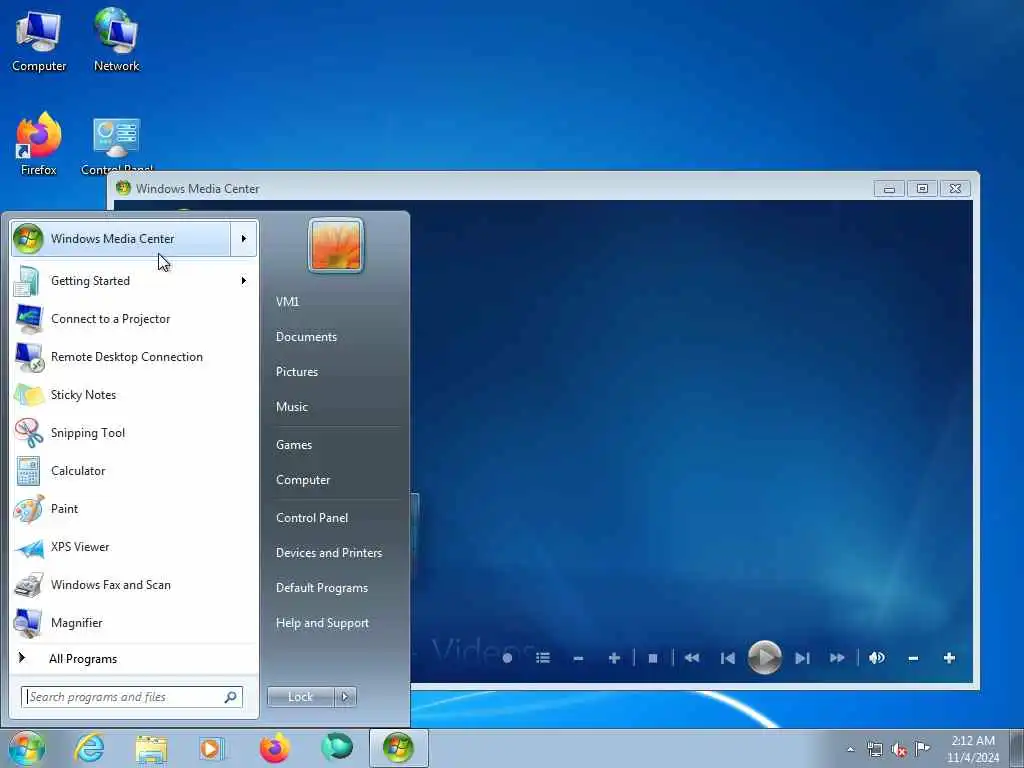The image size is (1024, 768).
Task: Expand the Getting Started submenu arrow
Action: (244, 281)
